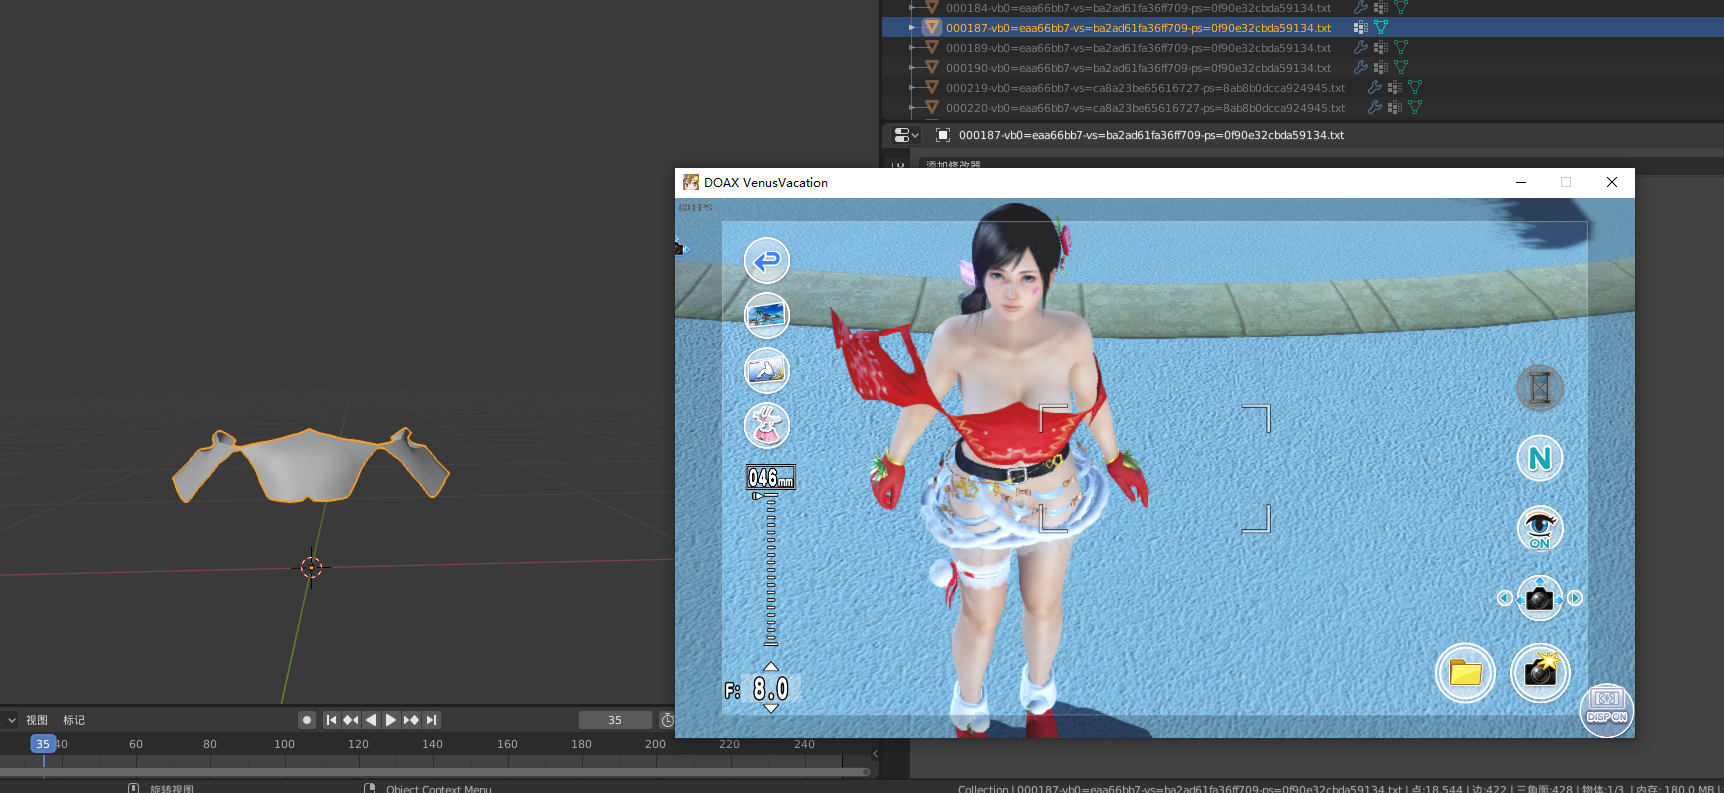Open the pose photo selector in DOAX

click(767, 371)
